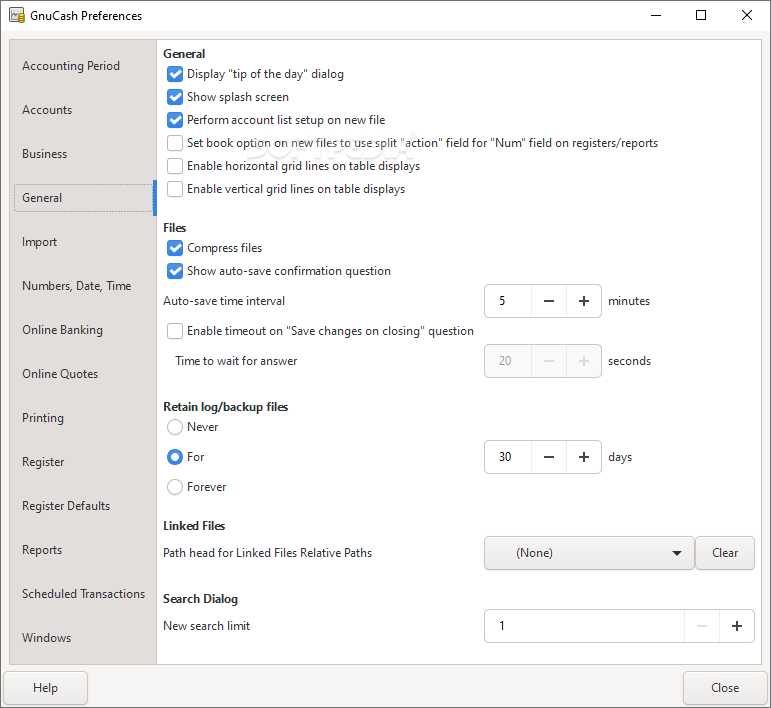Click the auto-save interval value field
771x708 pixels.
point(508,301)
